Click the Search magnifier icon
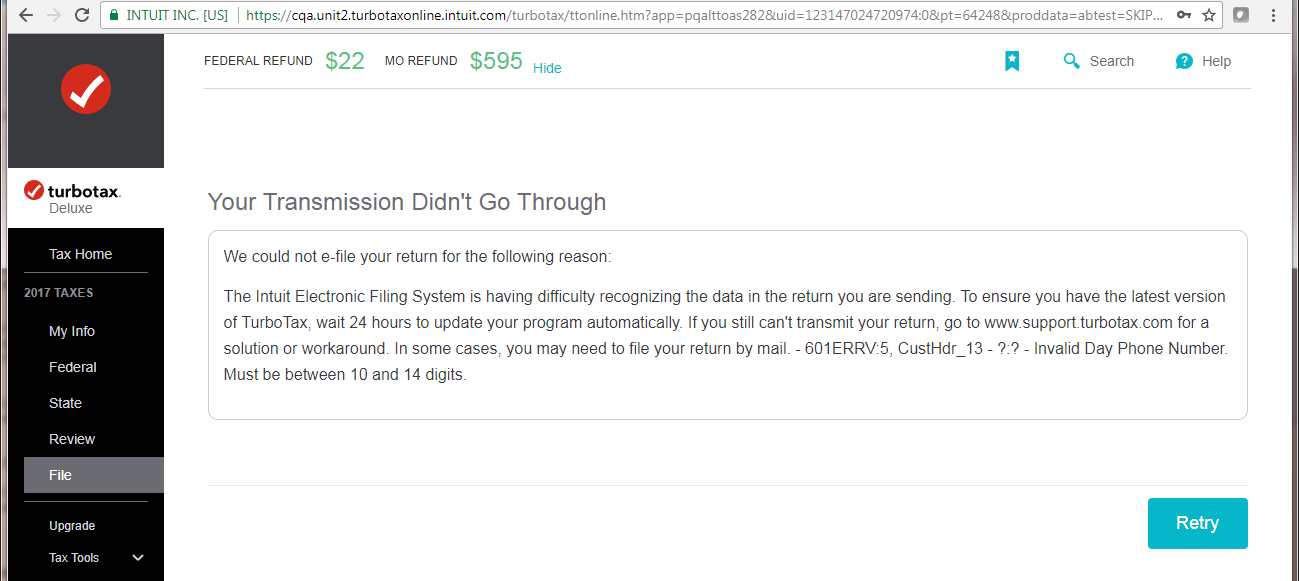Viewport: 1299px width, 581px height. point(1072,61)
